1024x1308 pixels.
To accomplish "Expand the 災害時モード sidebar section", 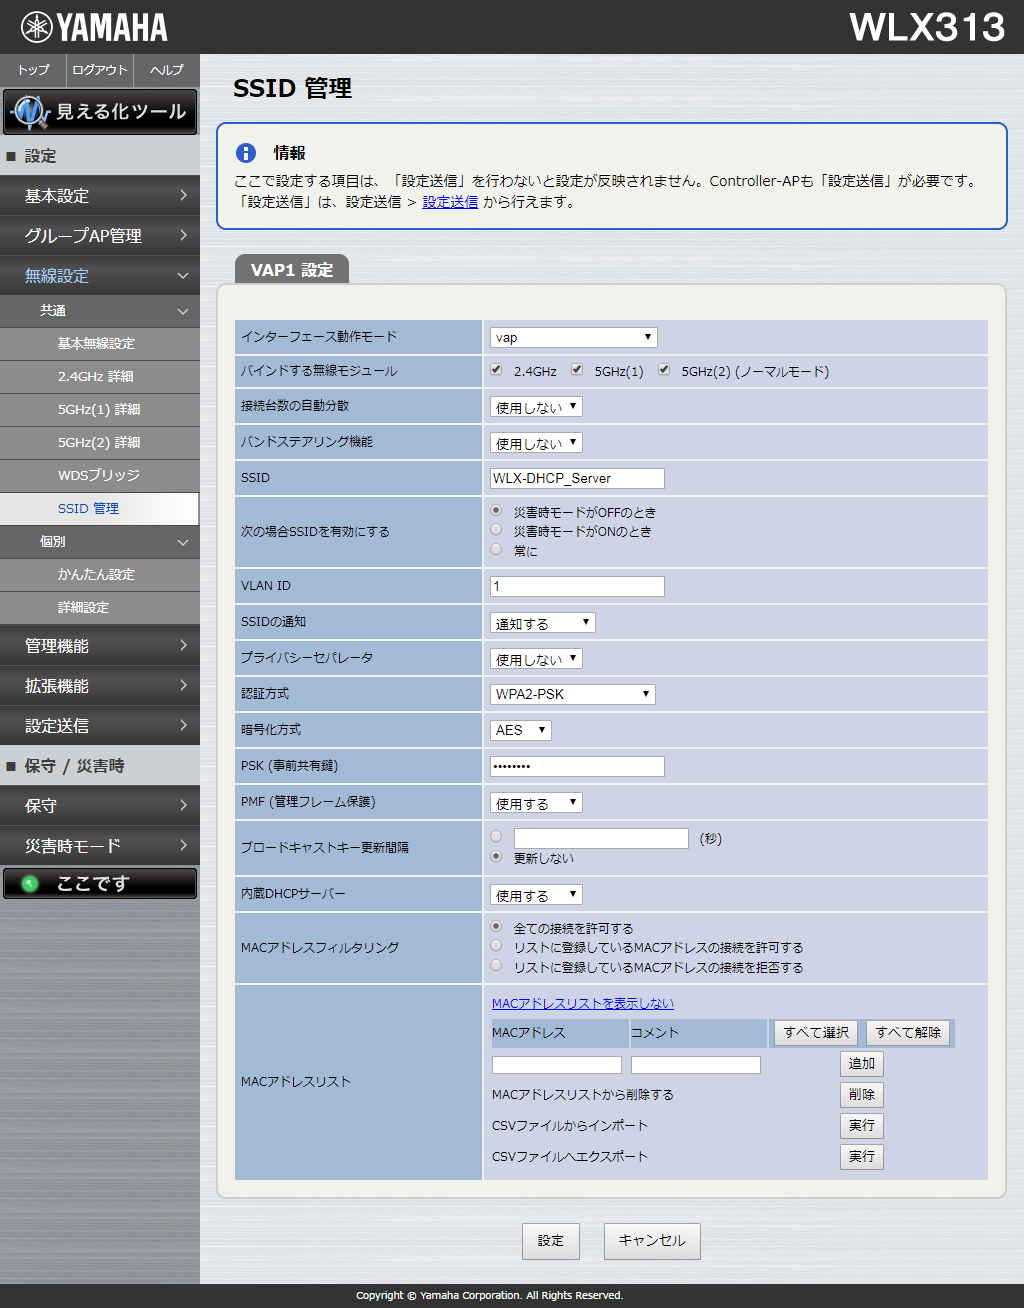I will pos(100,845).
